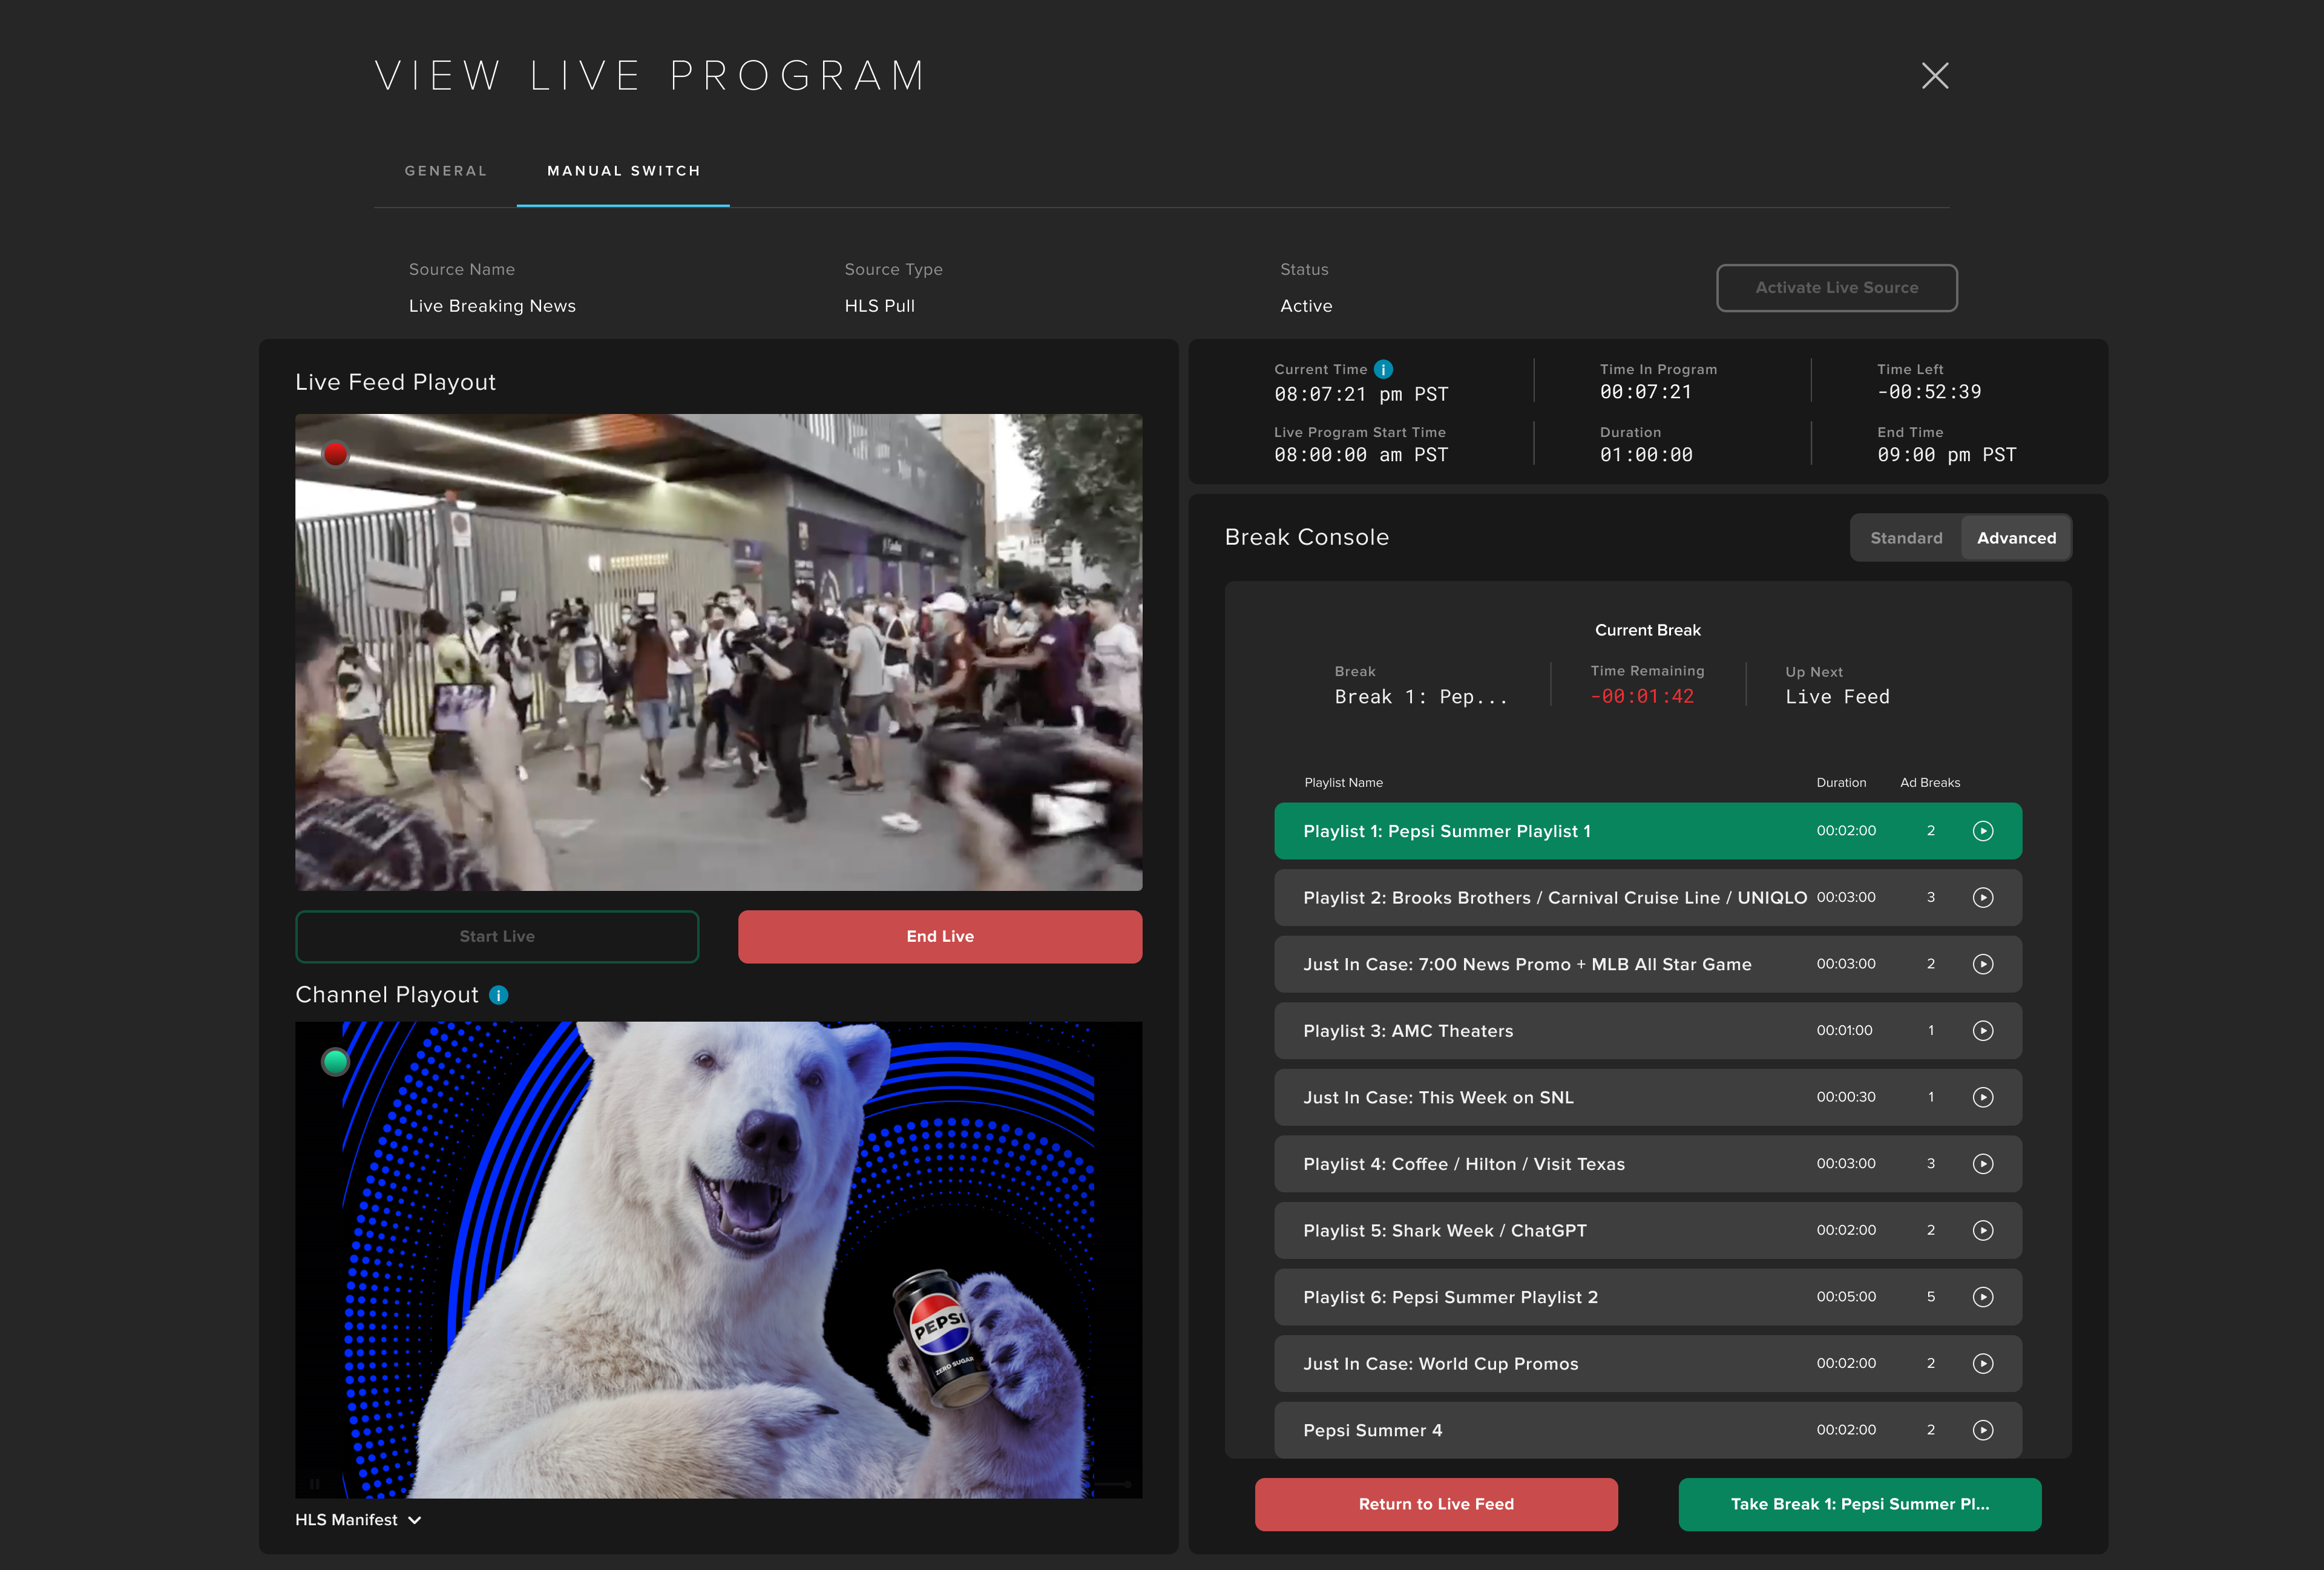Click Activate Live Source button
Screen dimensions: 2324x1570
1837,288
